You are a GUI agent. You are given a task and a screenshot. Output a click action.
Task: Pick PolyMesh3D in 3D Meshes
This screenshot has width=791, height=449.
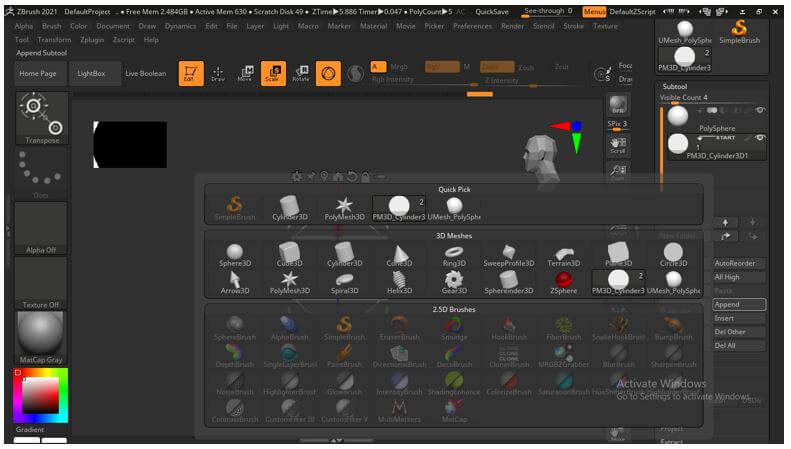[290, 283]
